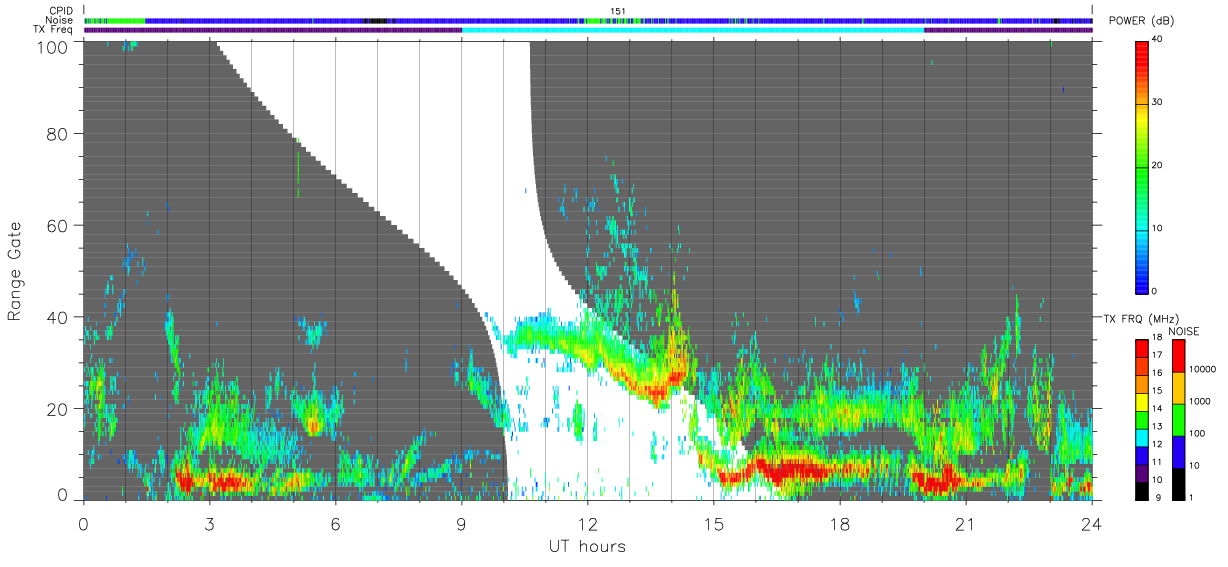Click the y-axis tick label 100
1228x567 pixels.
point(54,46)
